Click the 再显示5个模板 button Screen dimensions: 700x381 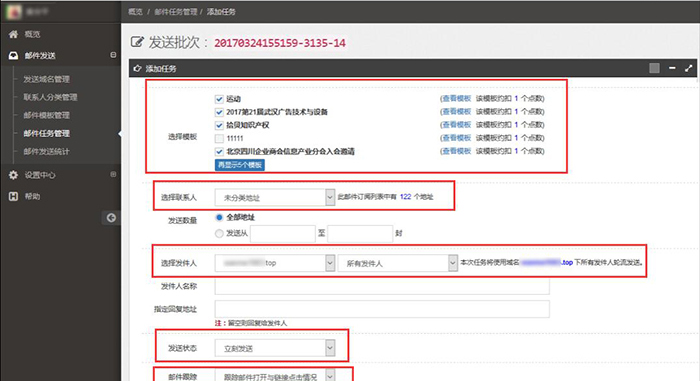tap(240, 165)
